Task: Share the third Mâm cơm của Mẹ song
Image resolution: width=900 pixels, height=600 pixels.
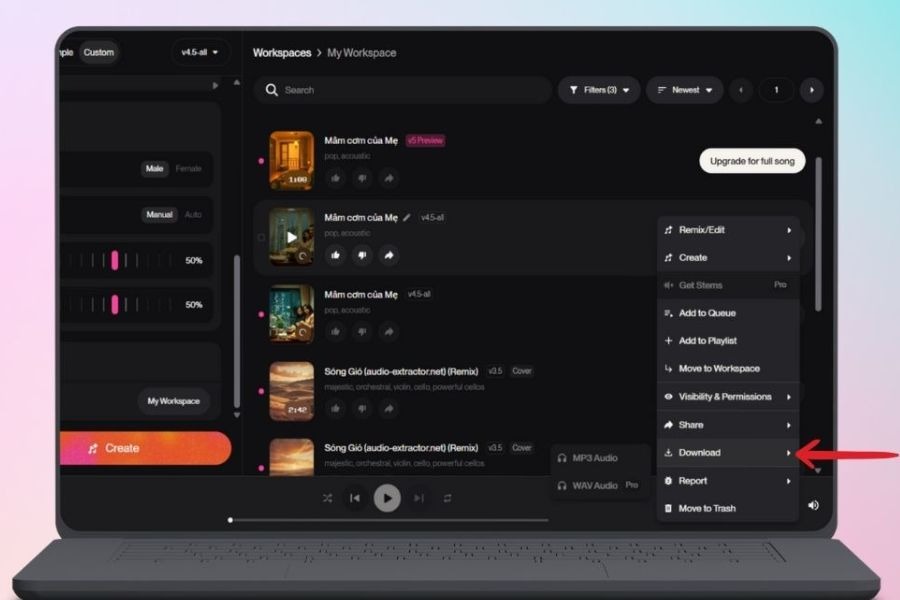Action: click(x=388, y=333)
